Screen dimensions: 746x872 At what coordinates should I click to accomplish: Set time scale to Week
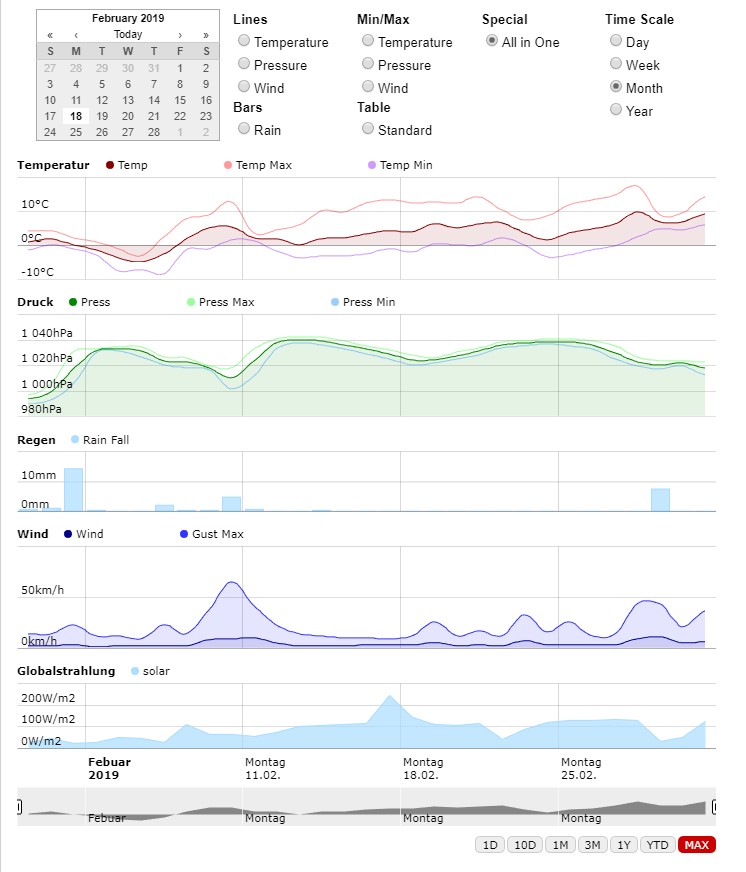pos(616,63)
